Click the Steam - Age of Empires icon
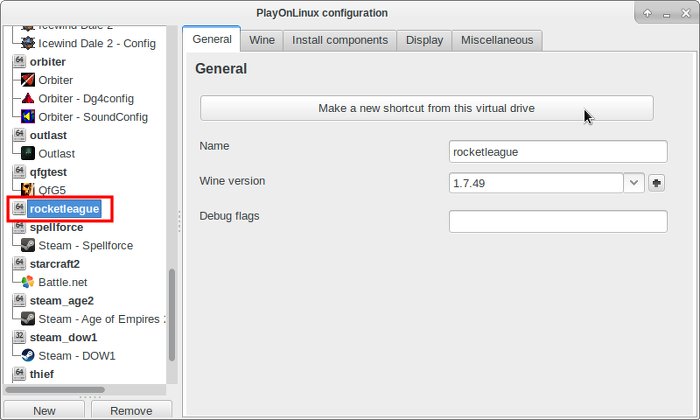Screen dimensions: 700x420 click(28, 318)
